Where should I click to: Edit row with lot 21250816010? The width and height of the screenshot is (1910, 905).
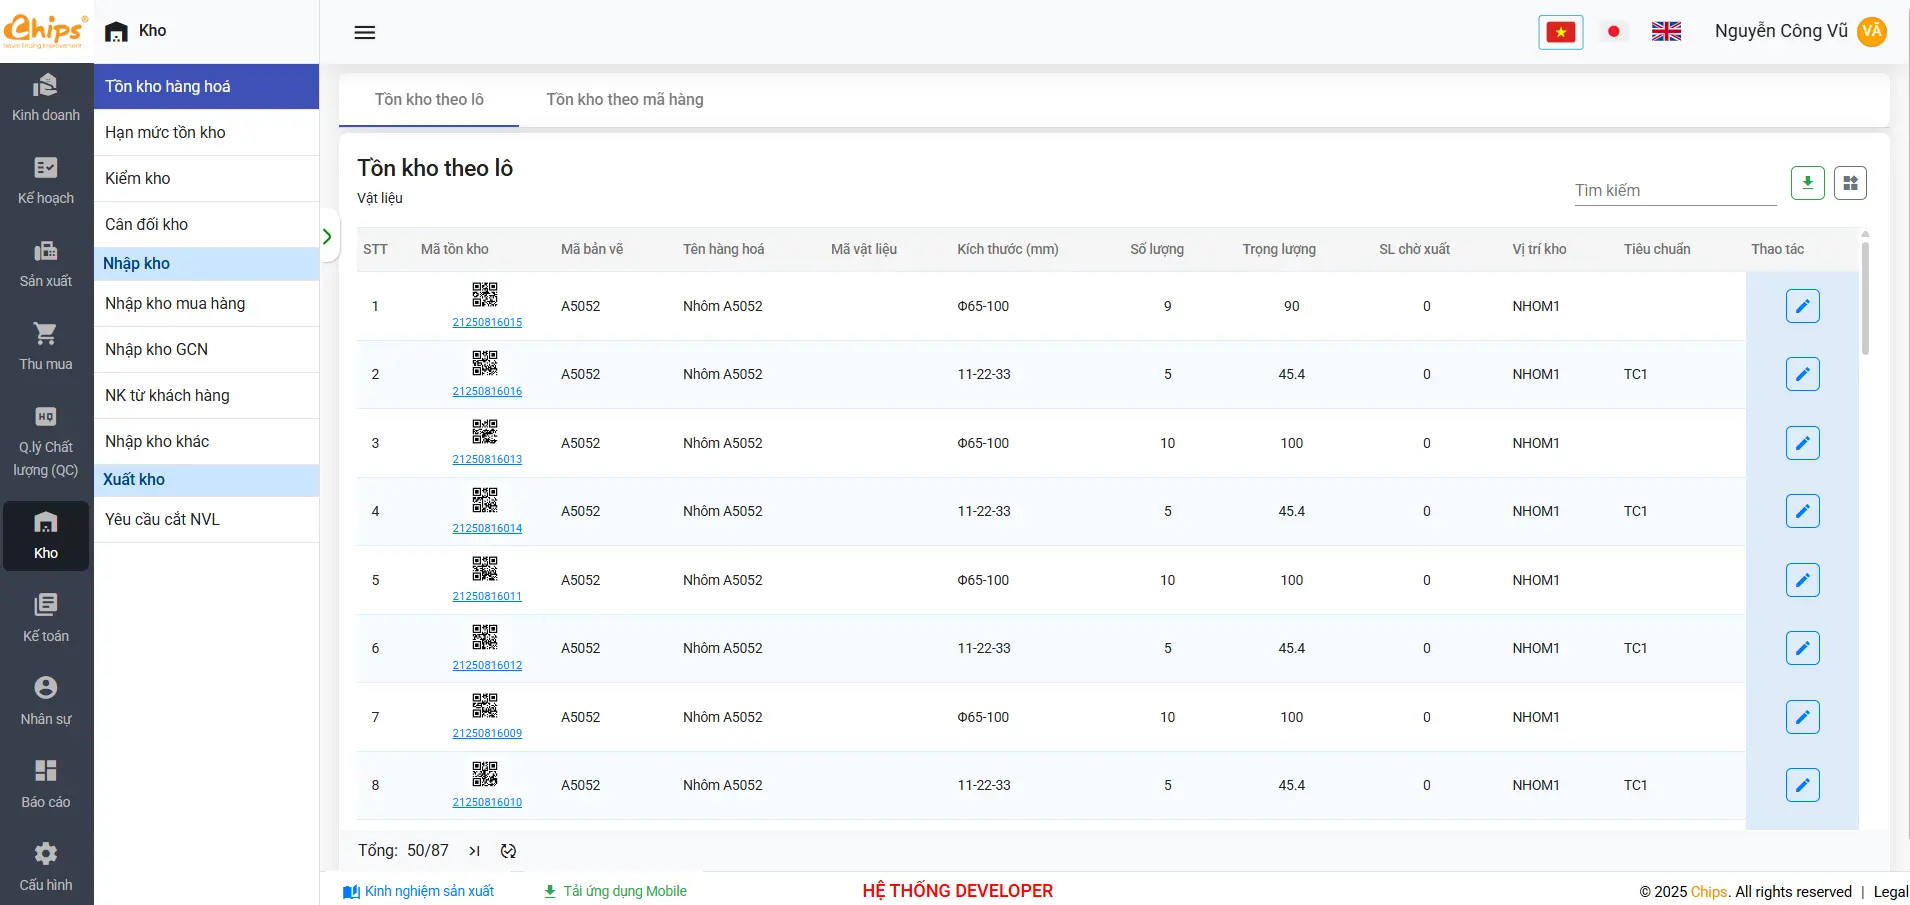(1803, 785)
